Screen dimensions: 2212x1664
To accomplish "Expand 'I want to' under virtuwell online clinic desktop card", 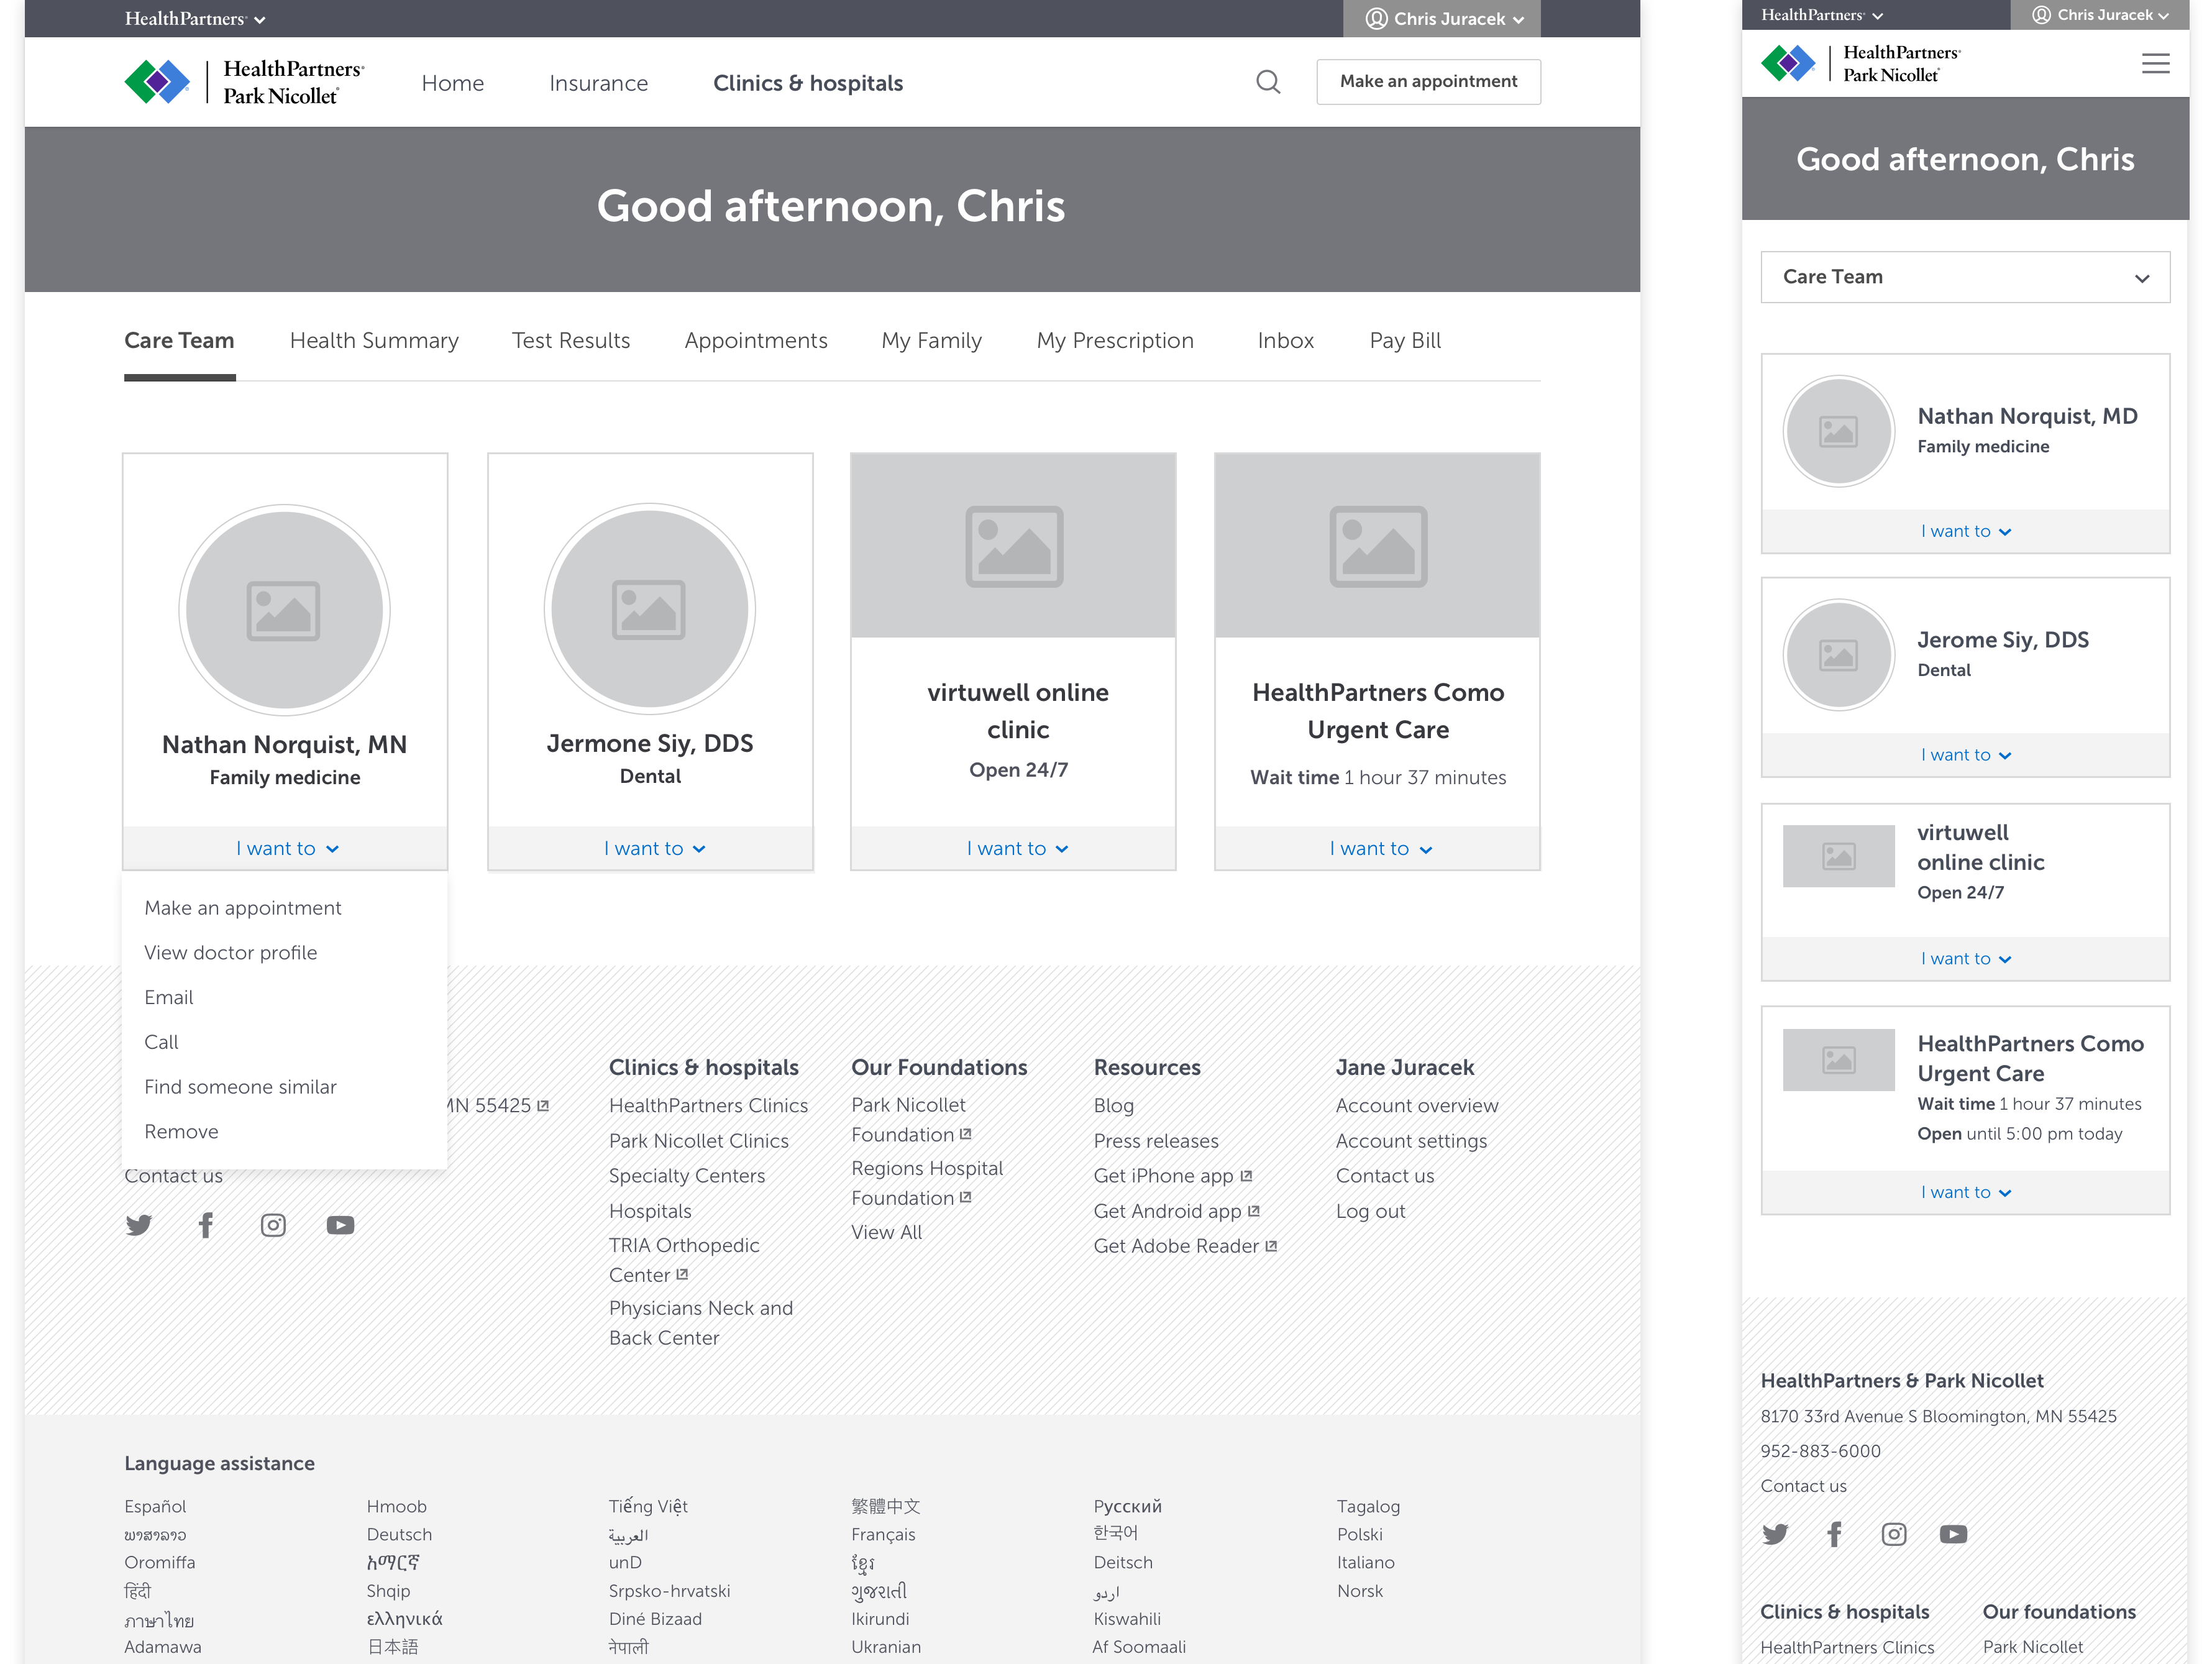I will point(1017,849).
